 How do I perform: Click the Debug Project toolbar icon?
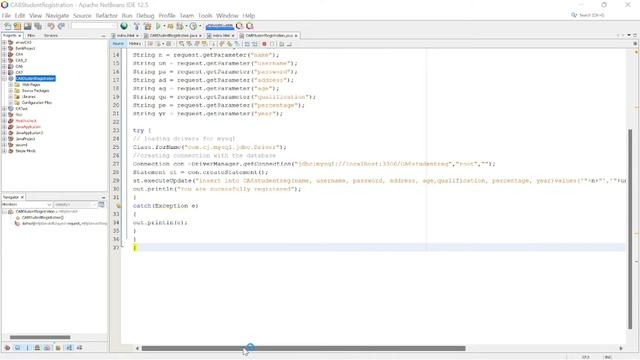[x=170, y=26]
